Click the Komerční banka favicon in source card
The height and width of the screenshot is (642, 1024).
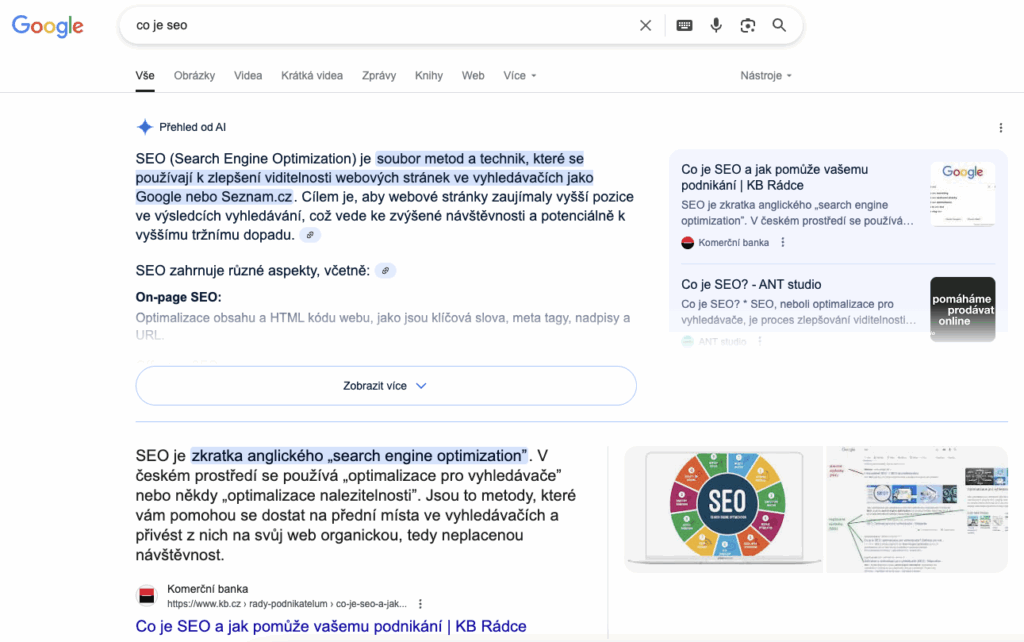point(688,243)
